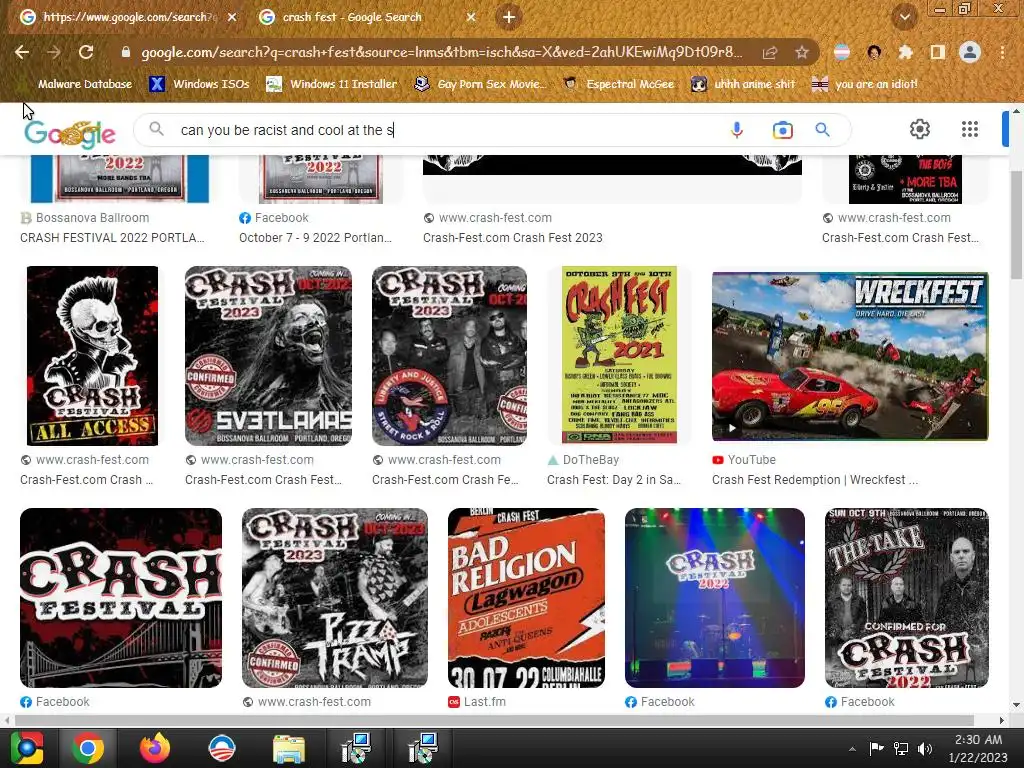Expand the tab search dropdown
The height and width of the screenshot is (768, 1024).
click(x=904, y=17)
